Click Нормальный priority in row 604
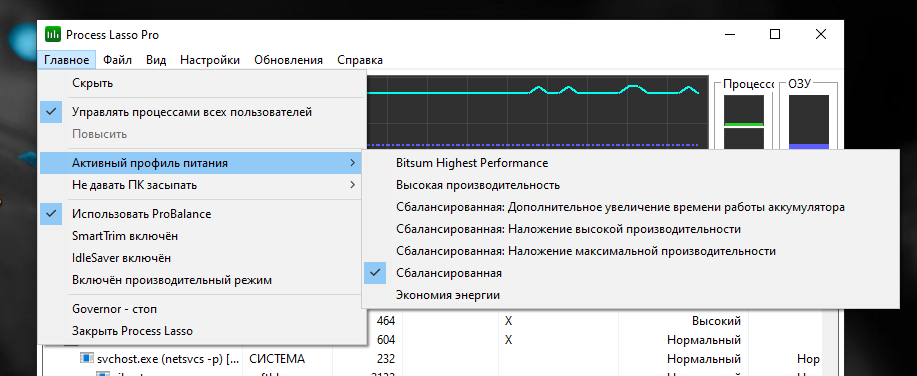Image resolution: width=917 pixels, height=376 pixels. coord(704,340)
